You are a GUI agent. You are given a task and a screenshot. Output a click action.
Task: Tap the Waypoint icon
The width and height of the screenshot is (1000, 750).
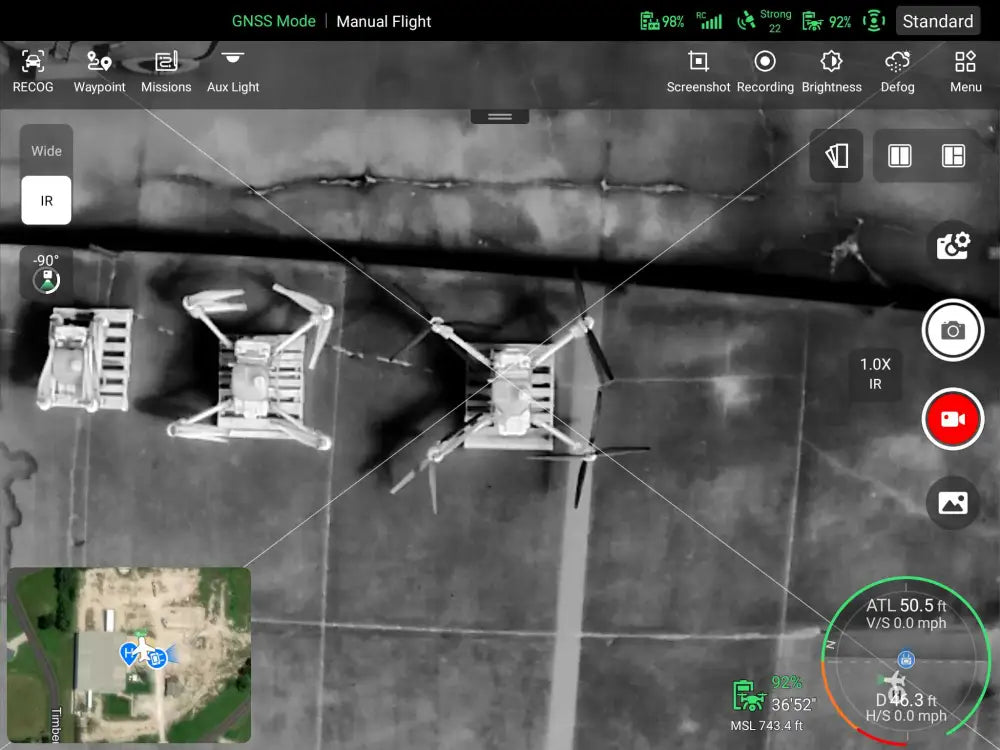tap(99, 71)
